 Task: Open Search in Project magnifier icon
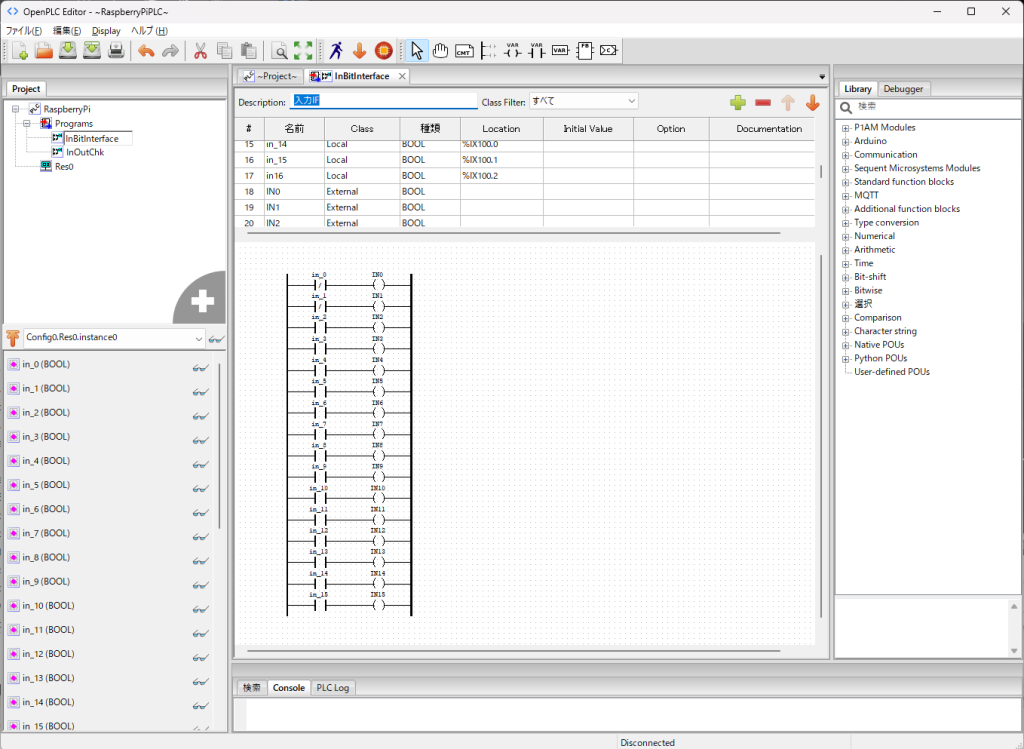click(280, 51)
